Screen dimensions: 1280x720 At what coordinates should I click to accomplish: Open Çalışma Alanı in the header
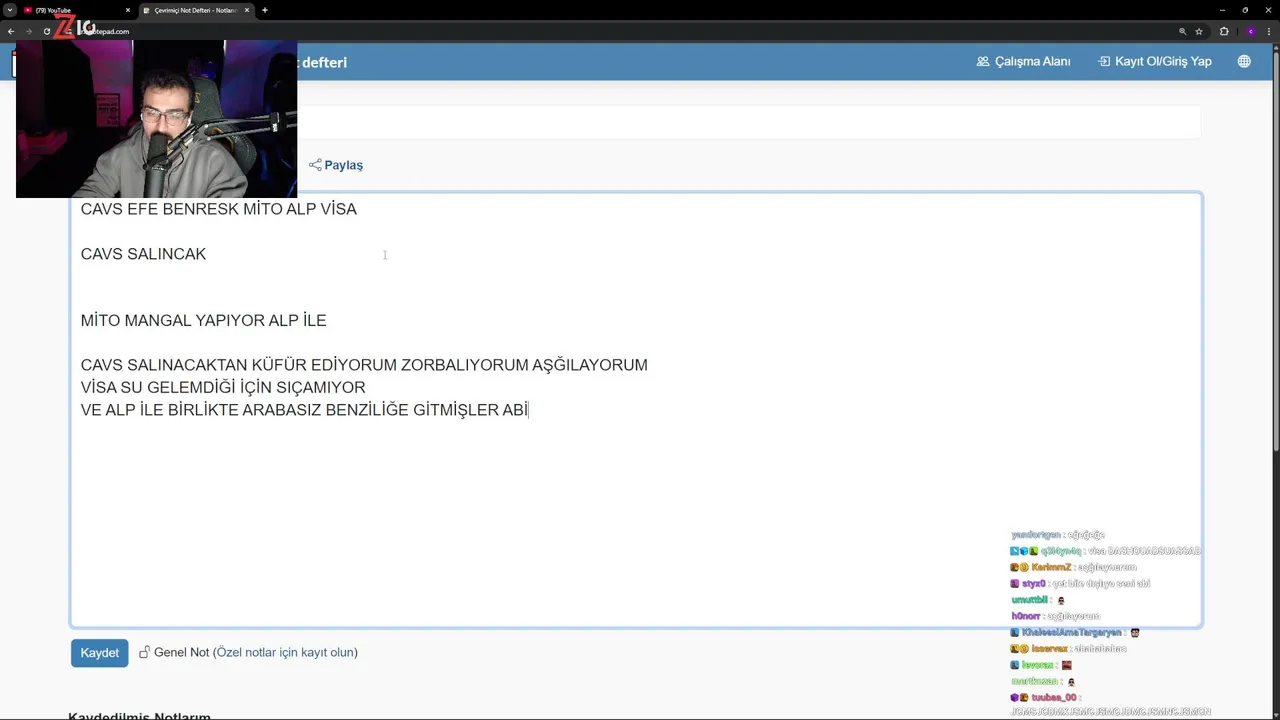pos(1023,61)
